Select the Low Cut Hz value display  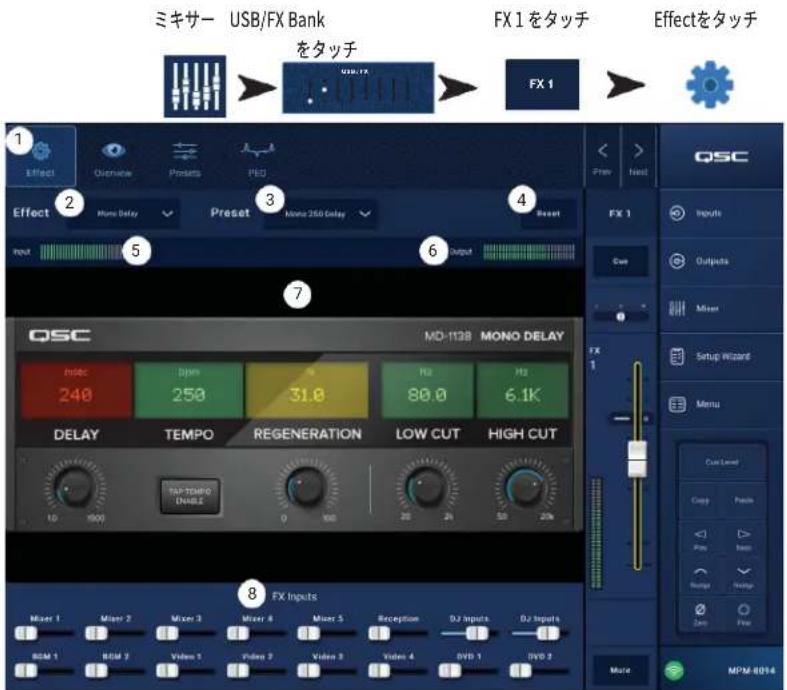[427, 389]
